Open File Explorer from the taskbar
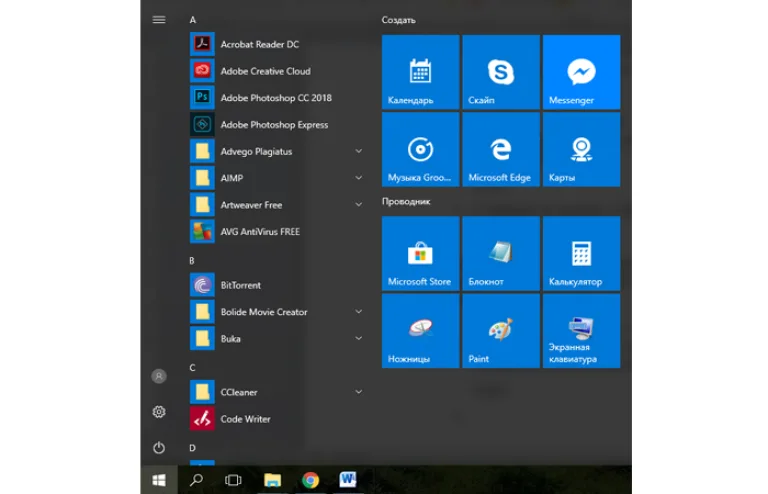768x494 pixels. point(272,480)
